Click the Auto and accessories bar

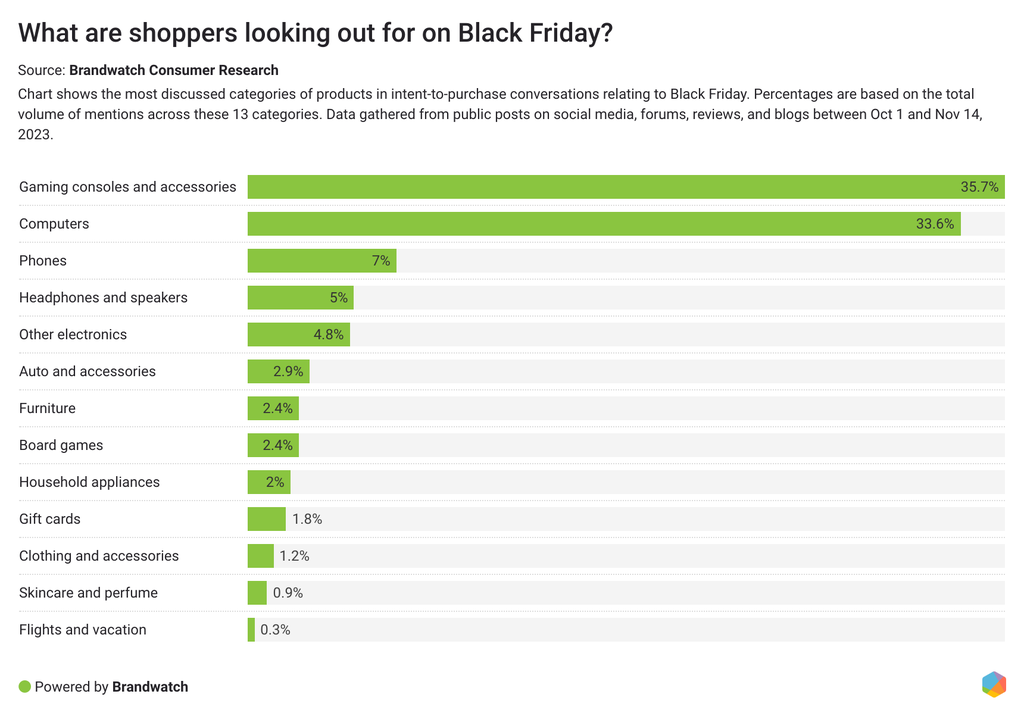click(x=278, y=372)
